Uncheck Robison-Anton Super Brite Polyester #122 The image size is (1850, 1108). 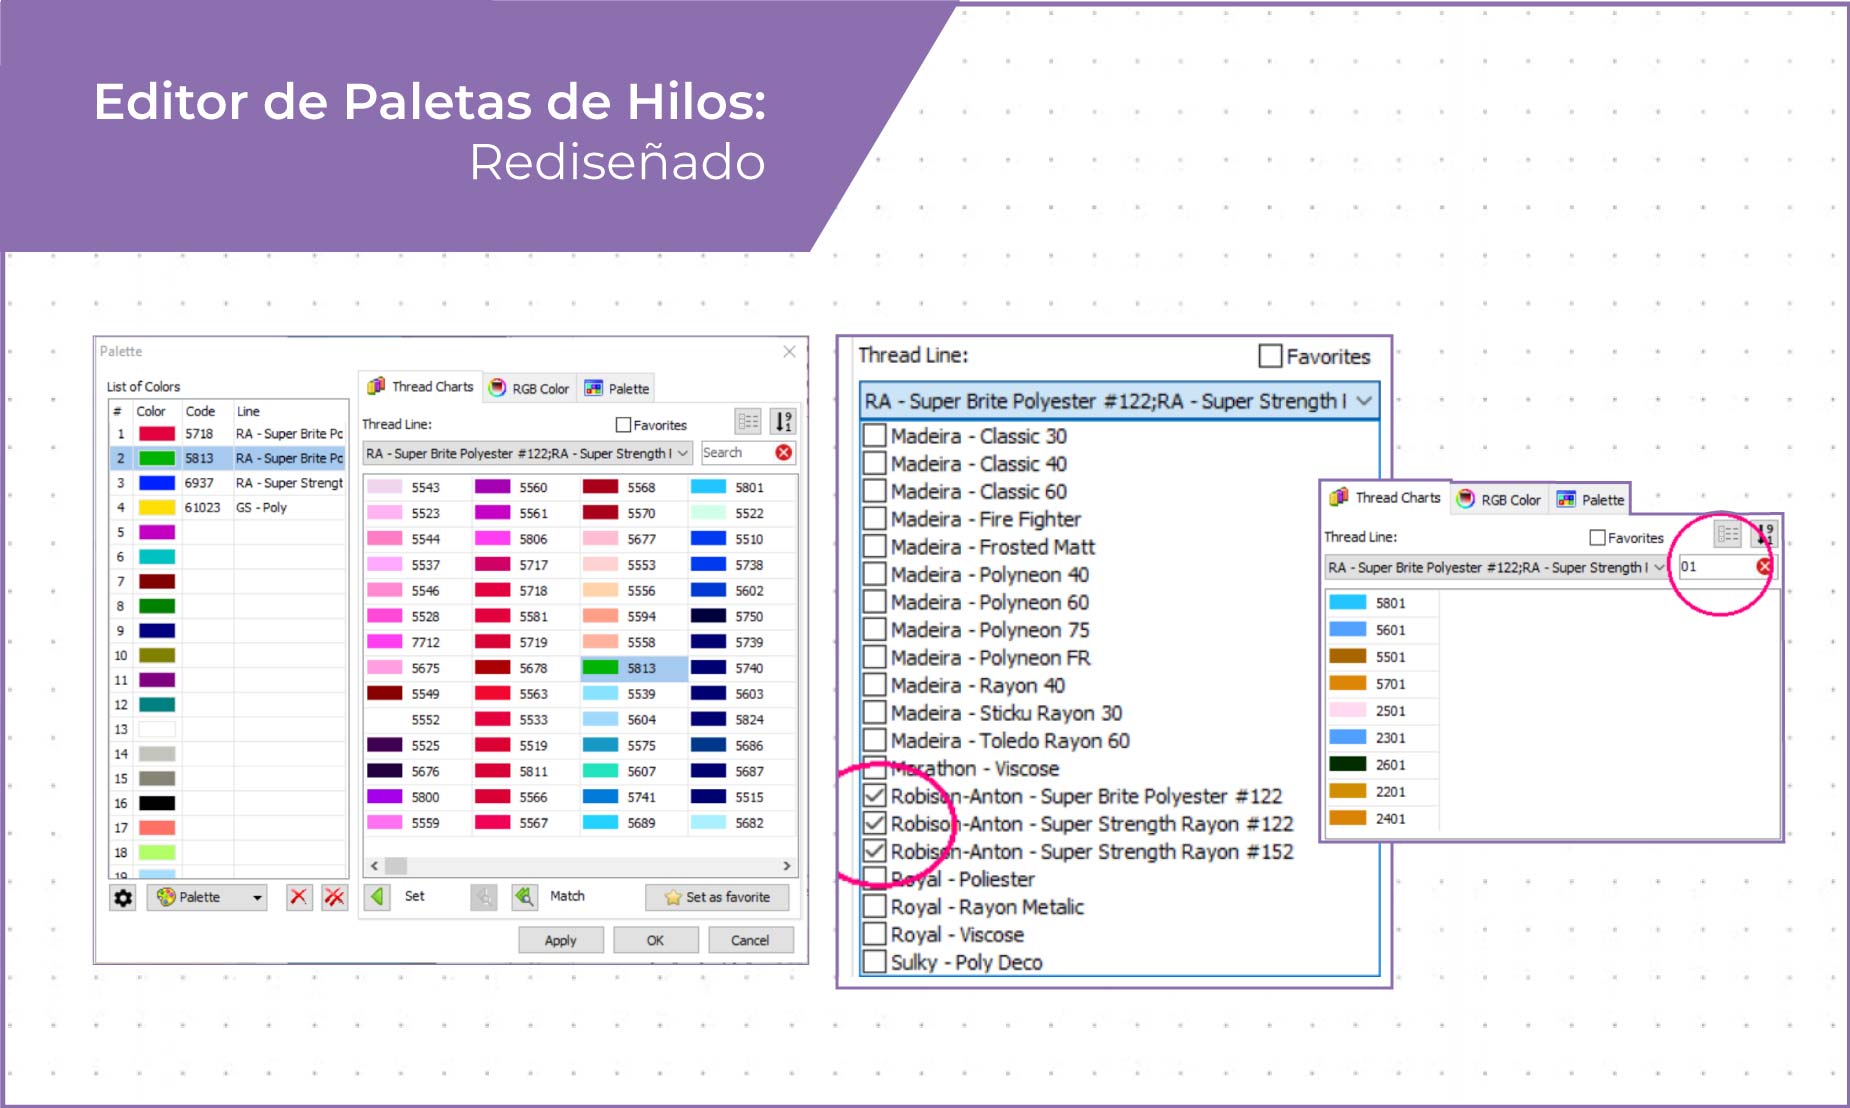coord(874,796)
